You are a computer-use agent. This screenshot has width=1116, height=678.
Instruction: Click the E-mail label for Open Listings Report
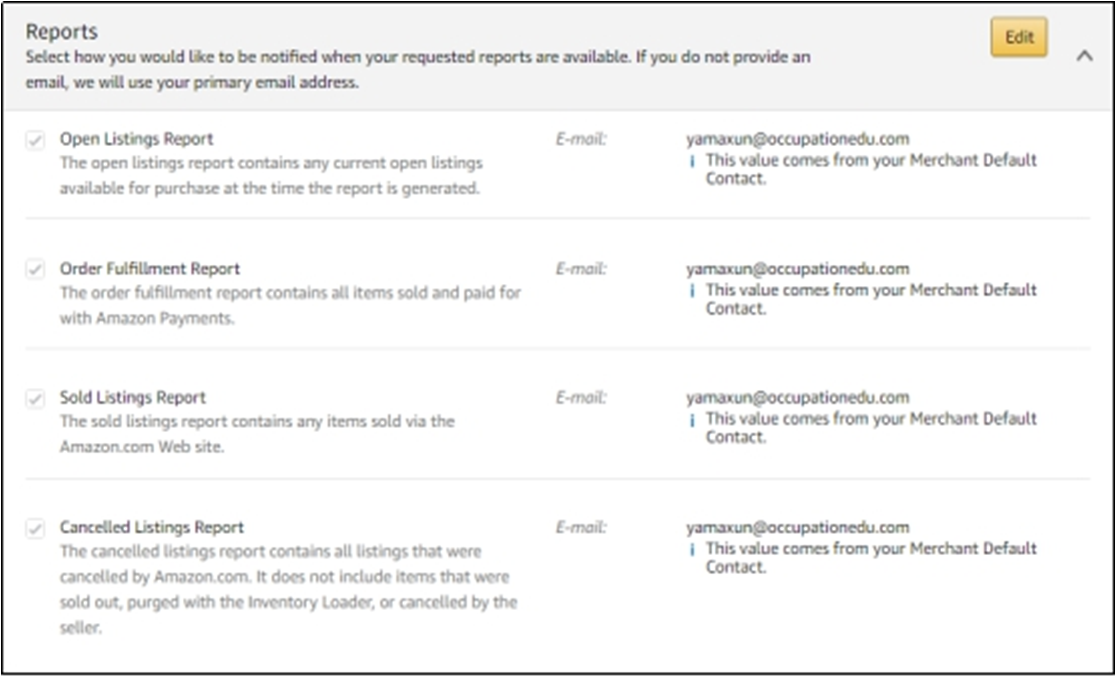tap(581, 139)
